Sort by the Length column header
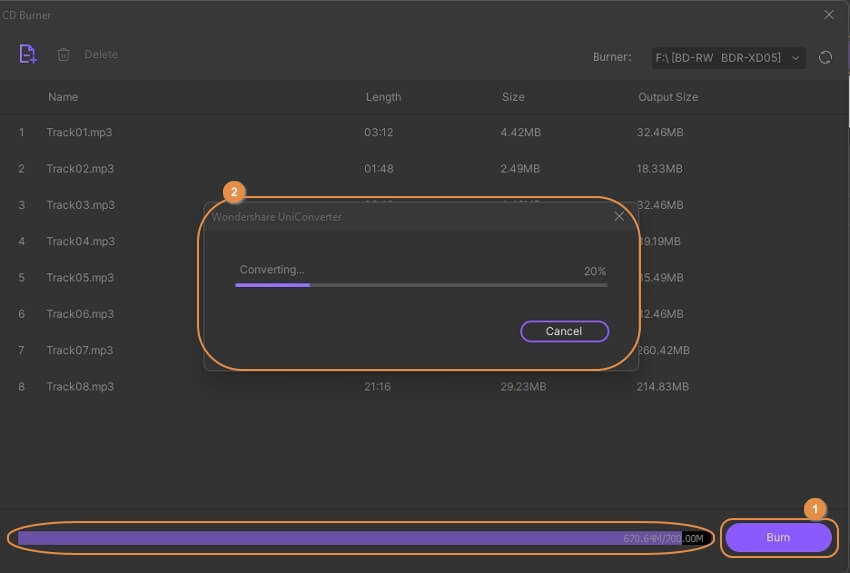 (x=383, y=97)
